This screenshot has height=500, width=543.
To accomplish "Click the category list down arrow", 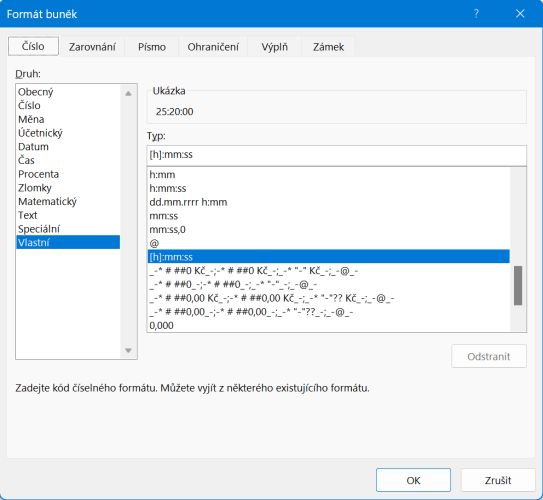I will [128, 350].
